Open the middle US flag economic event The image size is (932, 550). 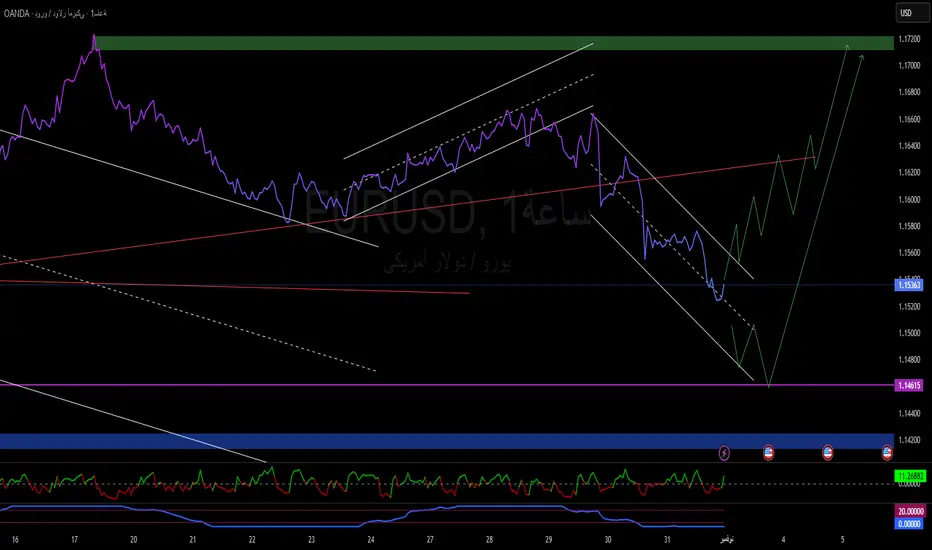coord(827,453)
